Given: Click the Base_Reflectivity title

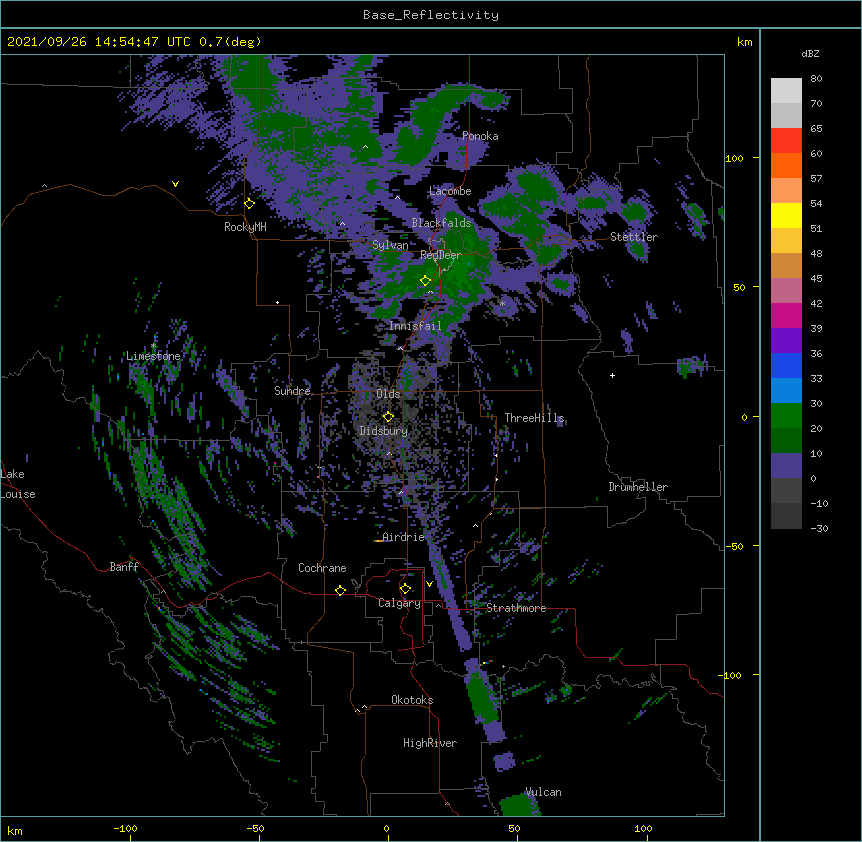Looking at the screenshot, I should pyautogui.click(x=431, y=15).
